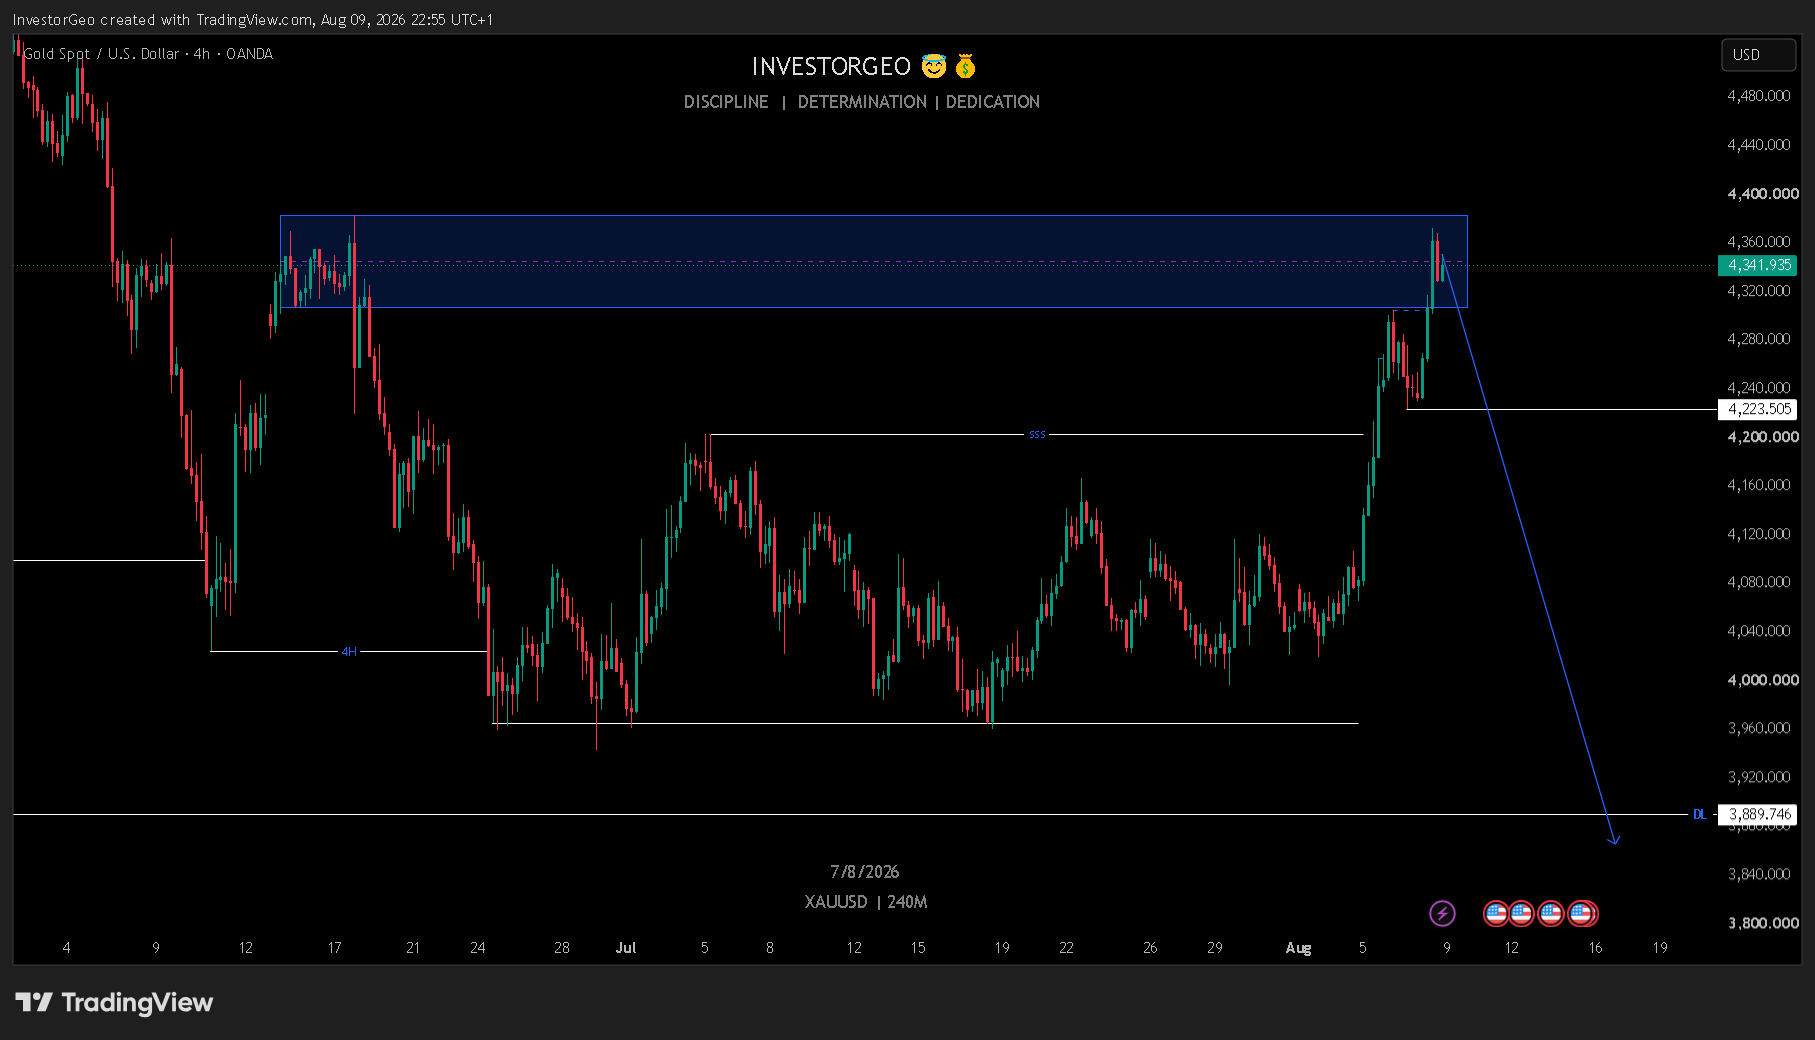This screenshot has width=1815, height=1040.
Task: Open the USD currency selector
Action: (x=1758, y=55)
